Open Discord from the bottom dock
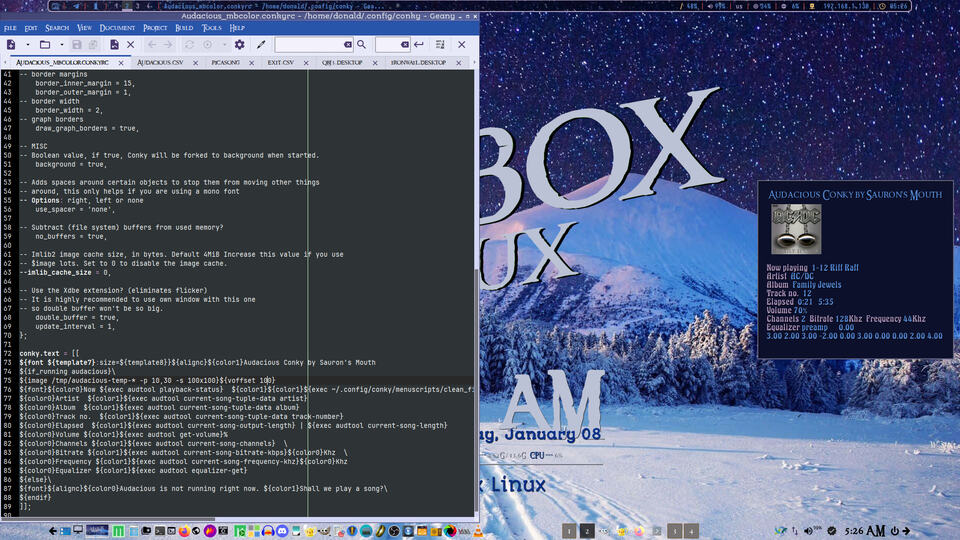The height and width of the screenshot is (540, 960). (x=281, y=530)
